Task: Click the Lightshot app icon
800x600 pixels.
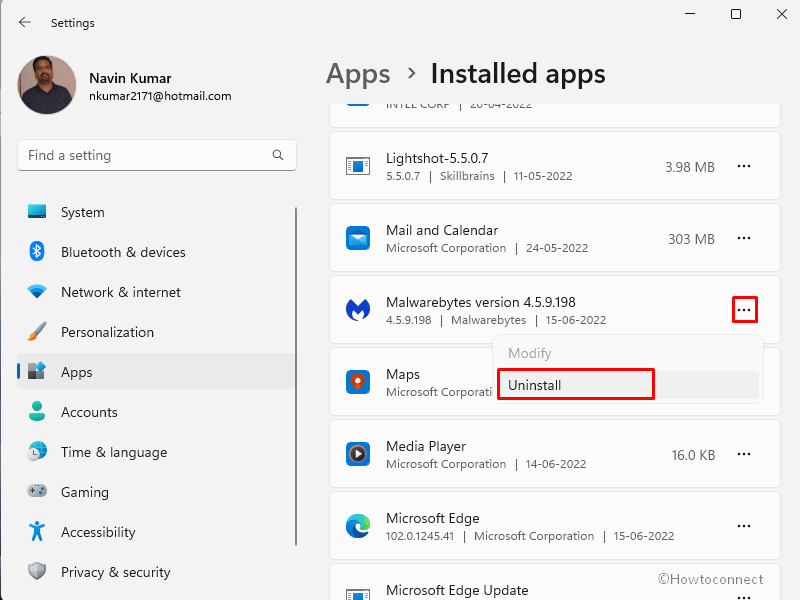Action: (358, 166)
